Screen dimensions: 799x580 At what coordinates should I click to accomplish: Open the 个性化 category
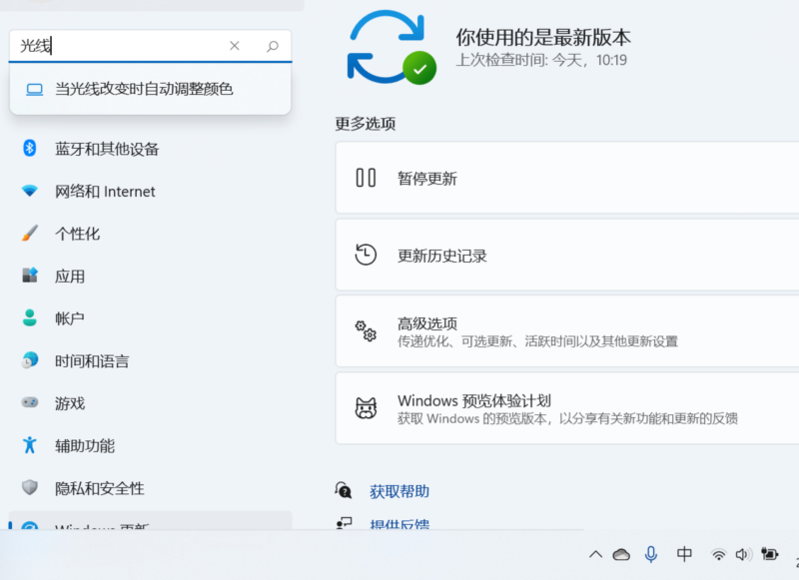coord(77,233)
